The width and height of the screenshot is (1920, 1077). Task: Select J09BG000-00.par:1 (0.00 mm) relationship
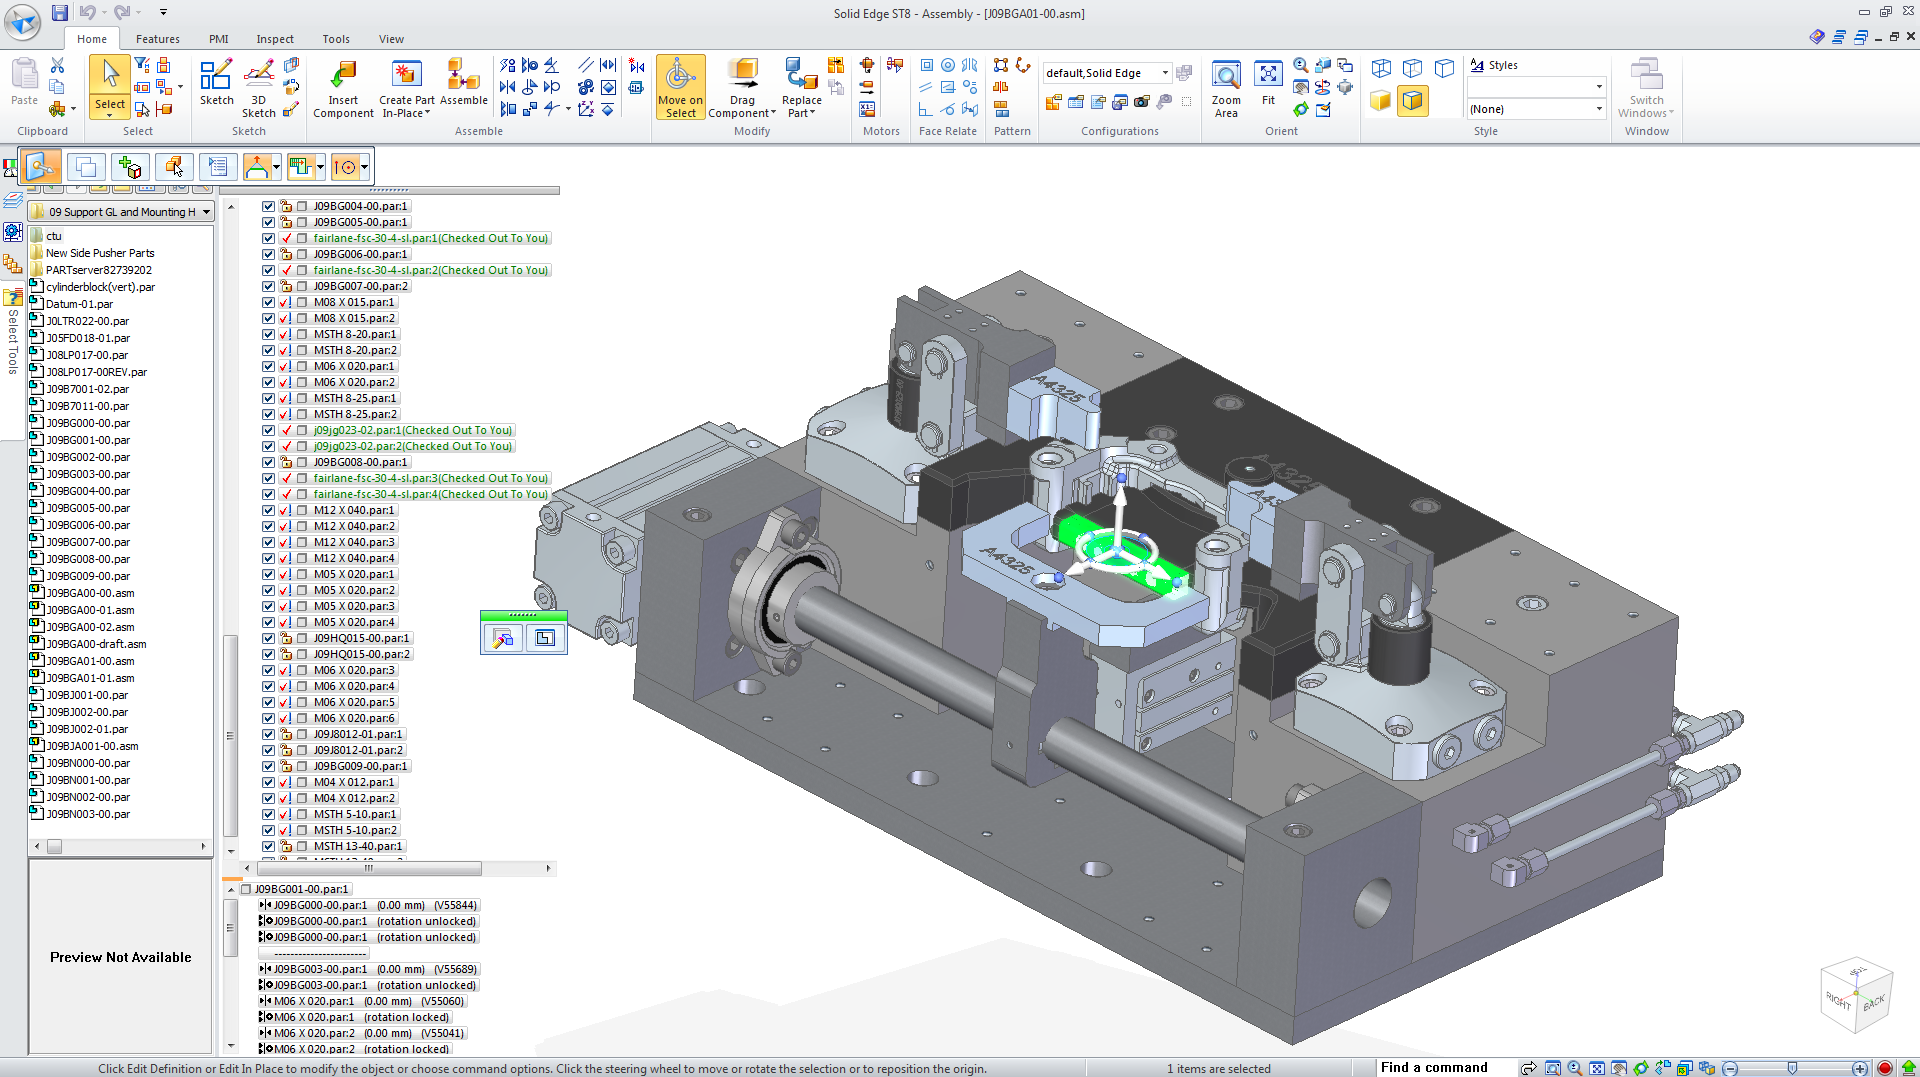point(368,905)
